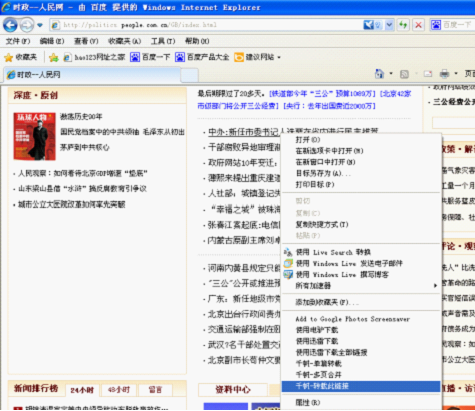Screen dimensions: 475x411
Task: Choose 使用迅雷下载全部链接 in context menu
Action: tap(361, 352)
